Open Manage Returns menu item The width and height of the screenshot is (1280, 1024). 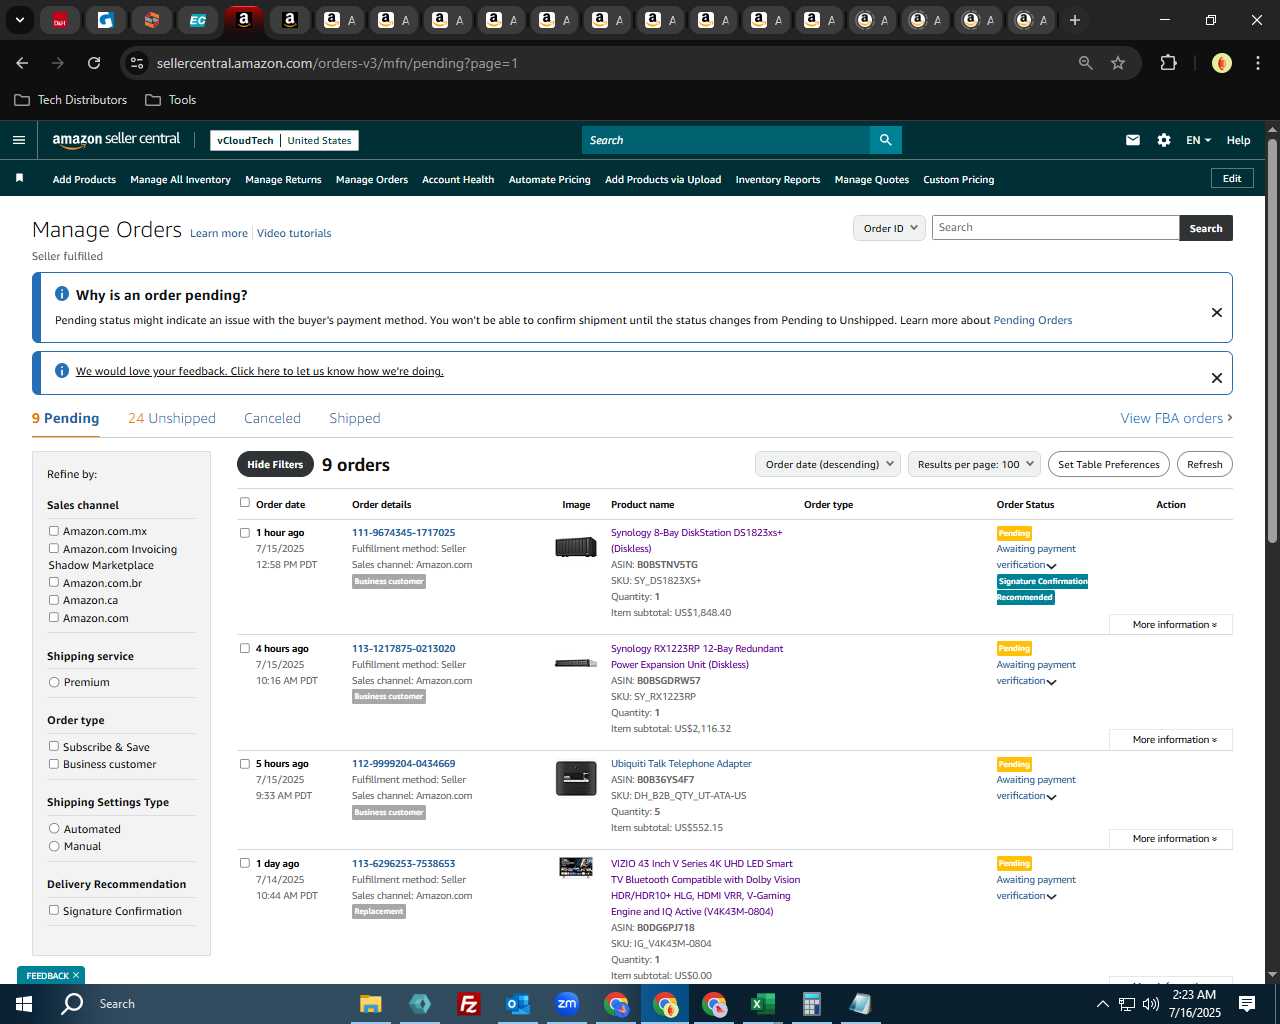pos(283,179)
